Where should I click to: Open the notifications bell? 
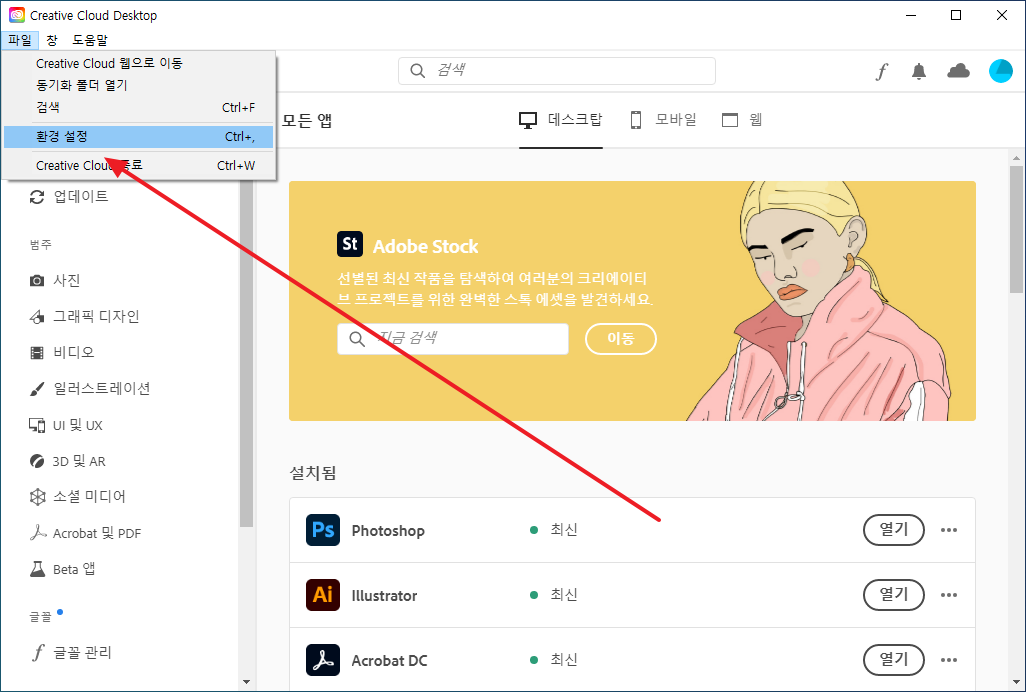(919, 71)
